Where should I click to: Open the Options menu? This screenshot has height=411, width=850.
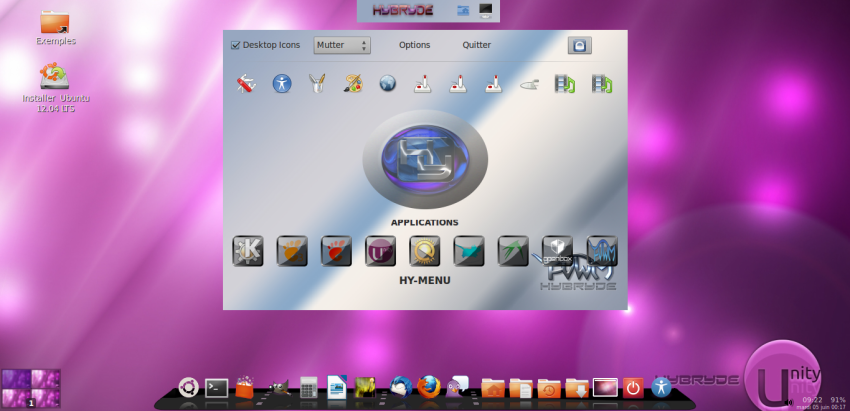(414, 45)
